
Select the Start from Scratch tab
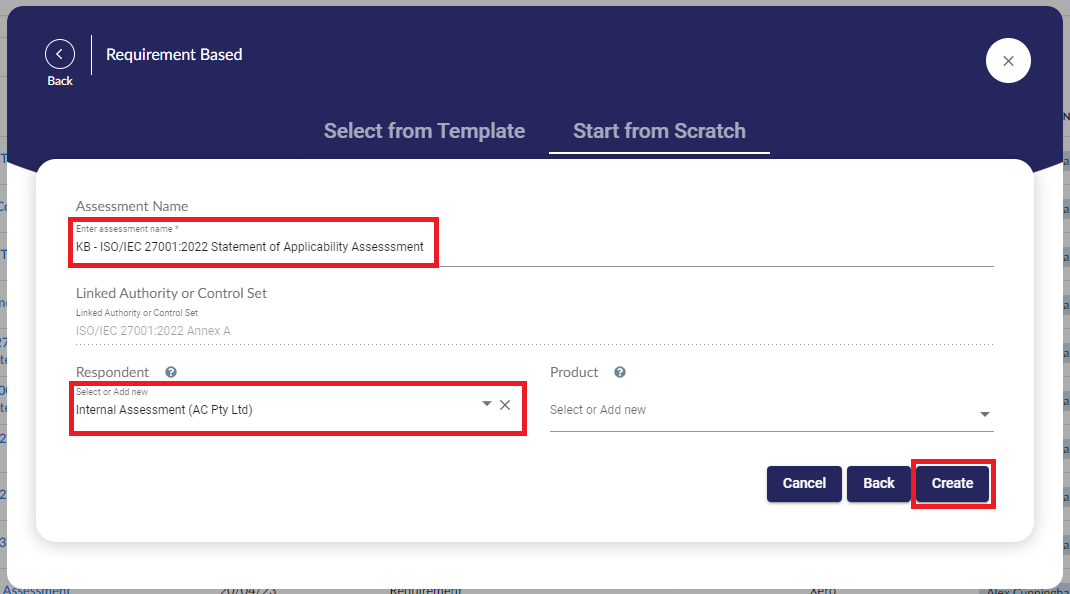tap(659, 131)
